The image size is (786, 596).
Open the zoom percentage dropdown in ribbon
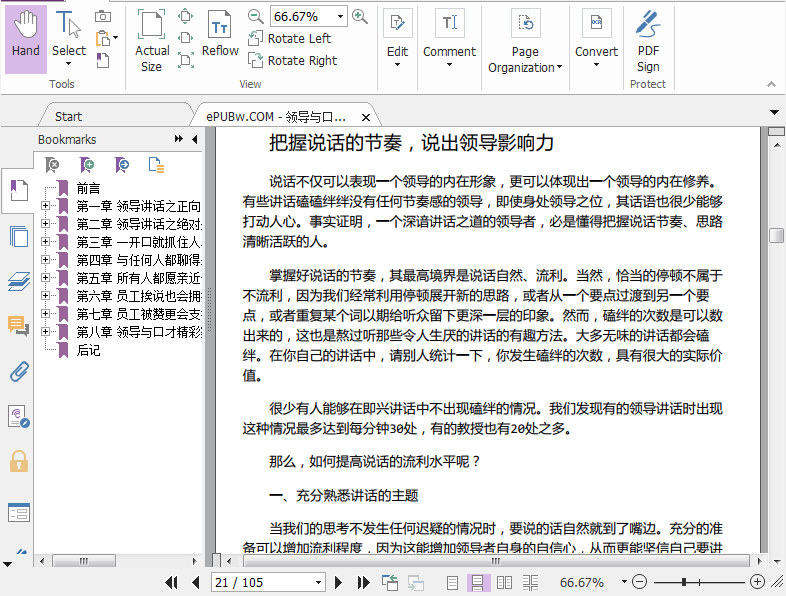click(x=341, y=16)
